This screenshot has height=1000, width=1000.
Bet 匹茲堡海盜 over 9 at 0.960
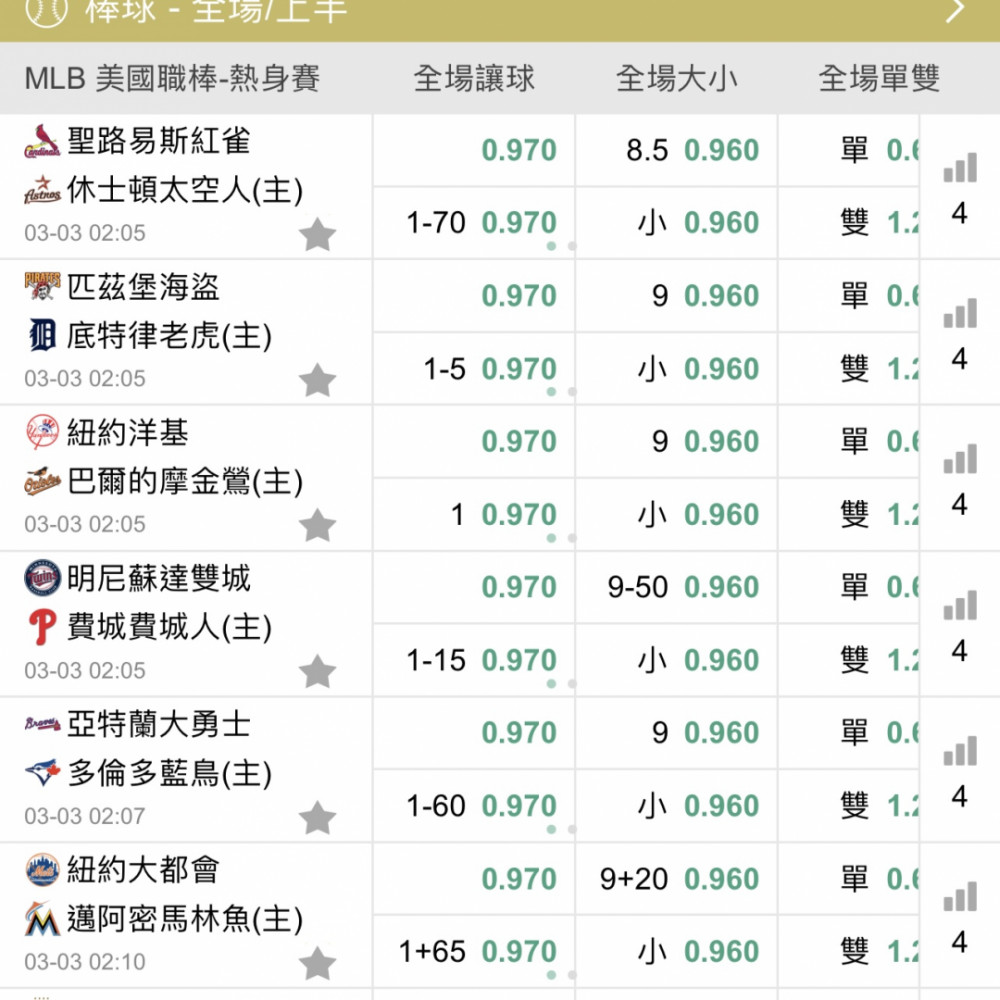677,296
